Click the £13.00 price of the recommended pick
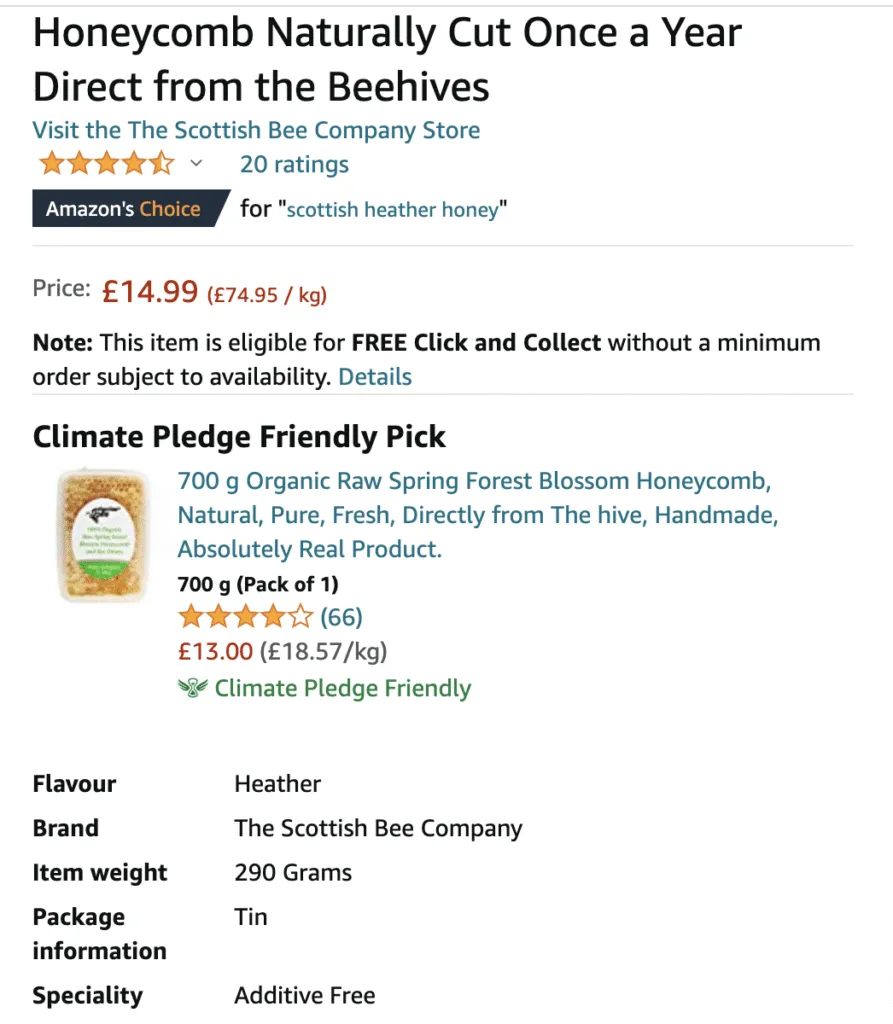893x1024 pixels. 215,652
